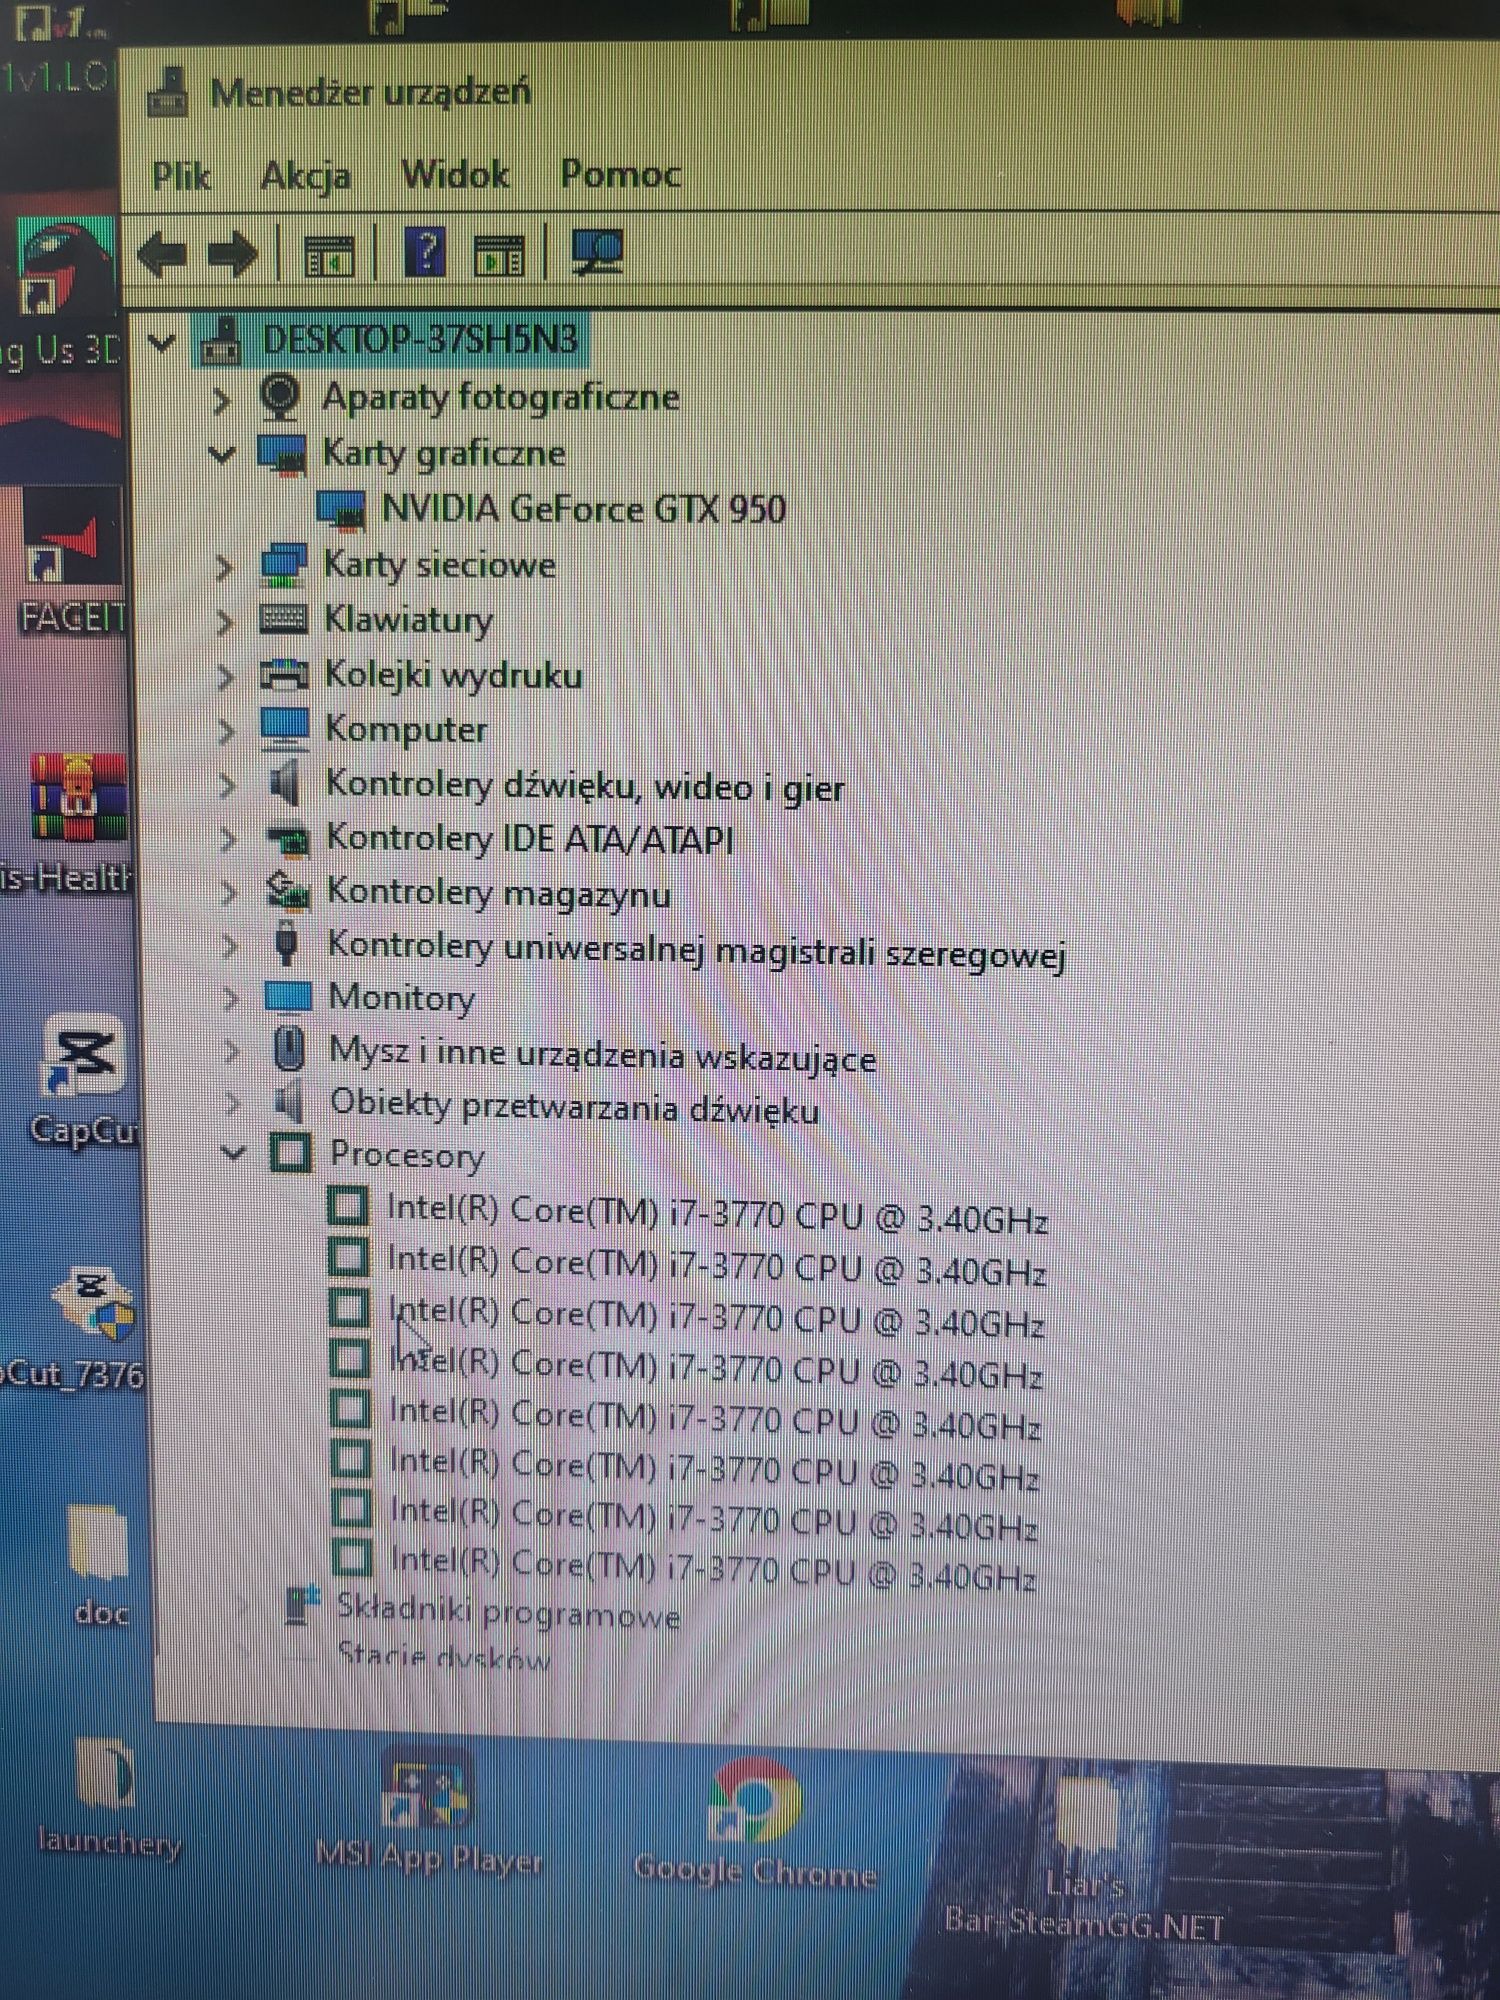Image resolution: width=1500 pixels, height=2000 pixels.
Task: Select the Składniki programowe label
Action: 508,1611
